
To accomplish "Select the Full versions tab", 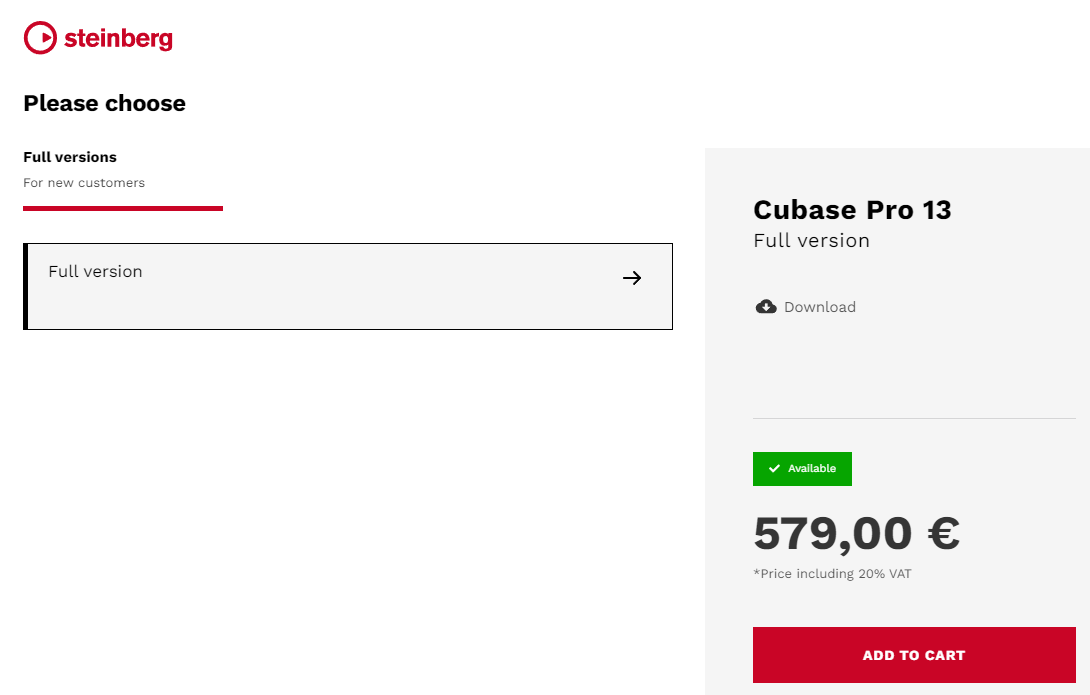I will coord(70,157).
